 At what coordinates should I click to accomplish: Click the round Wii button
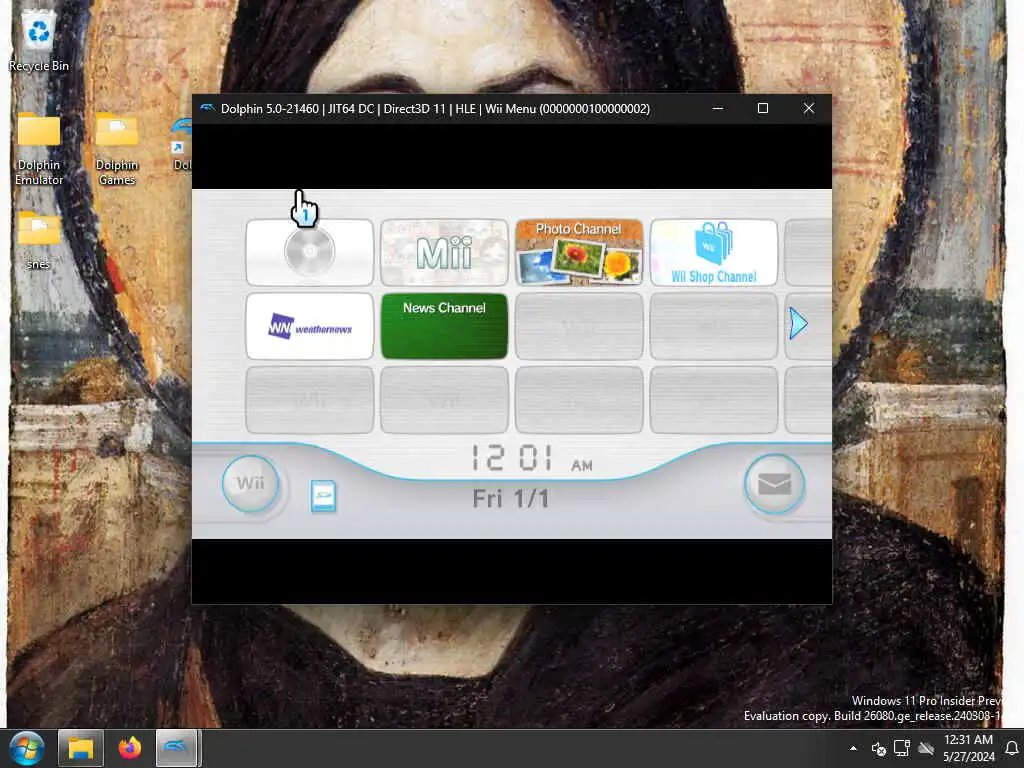(251, 484)
